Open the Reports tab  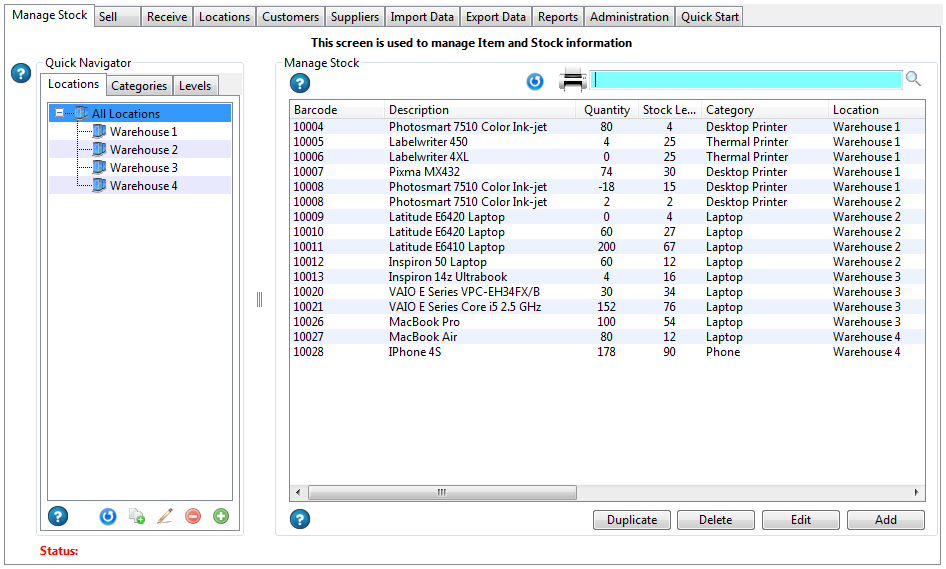pos(557,17)
